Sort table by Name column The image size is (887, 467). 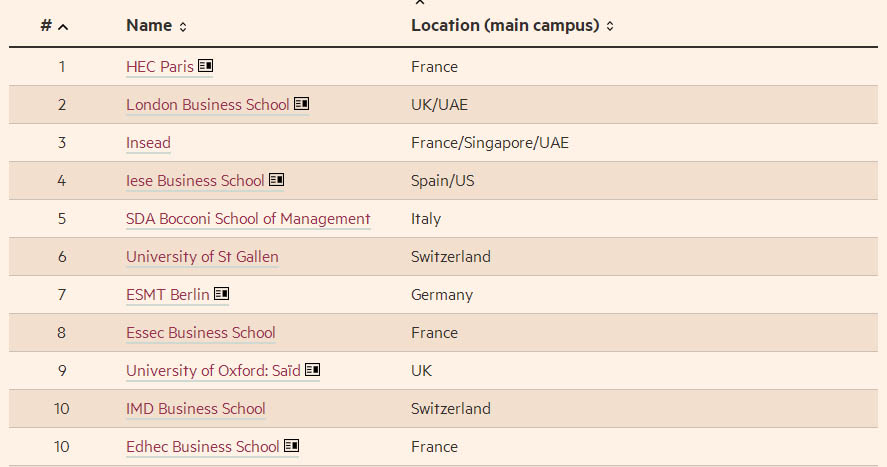tap(157, 25)
